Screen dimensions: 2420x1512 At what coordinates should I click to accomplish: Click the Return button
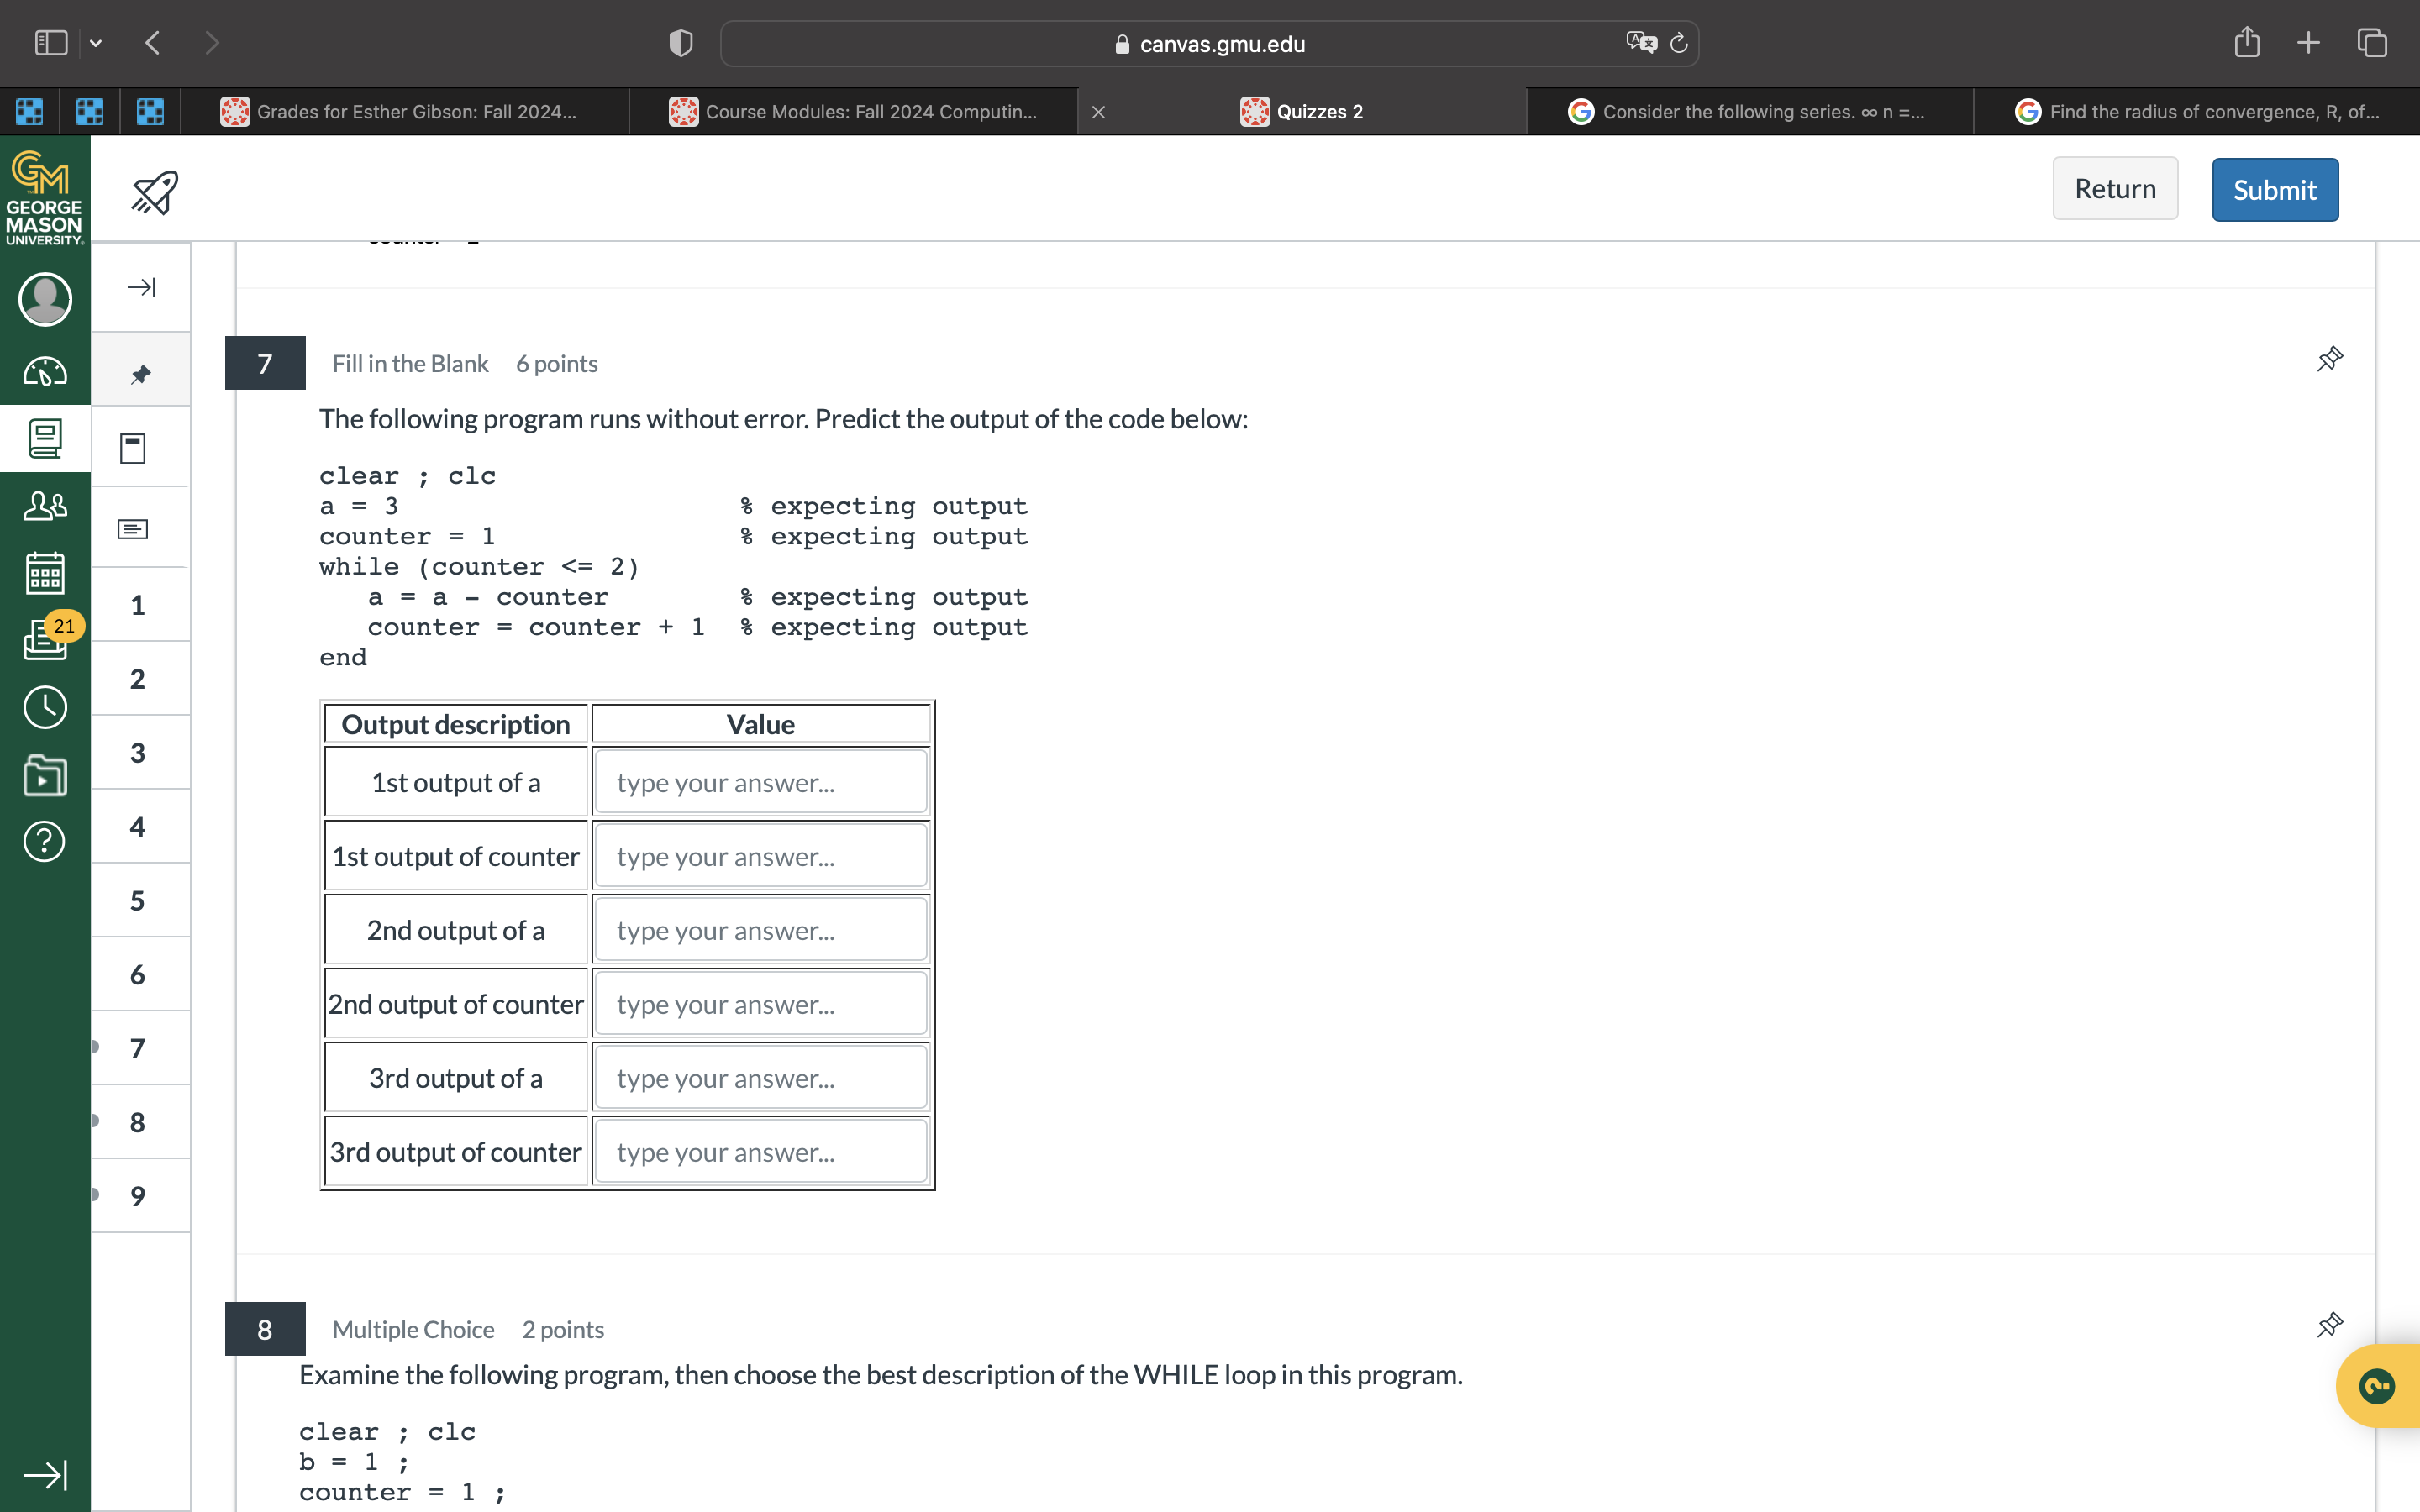click(x=2115, y=189)
